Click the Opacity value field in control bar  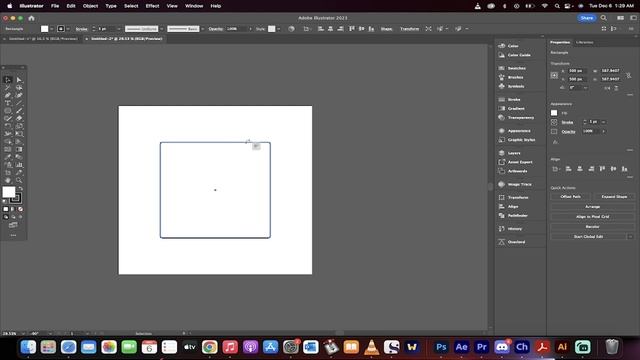236,29
